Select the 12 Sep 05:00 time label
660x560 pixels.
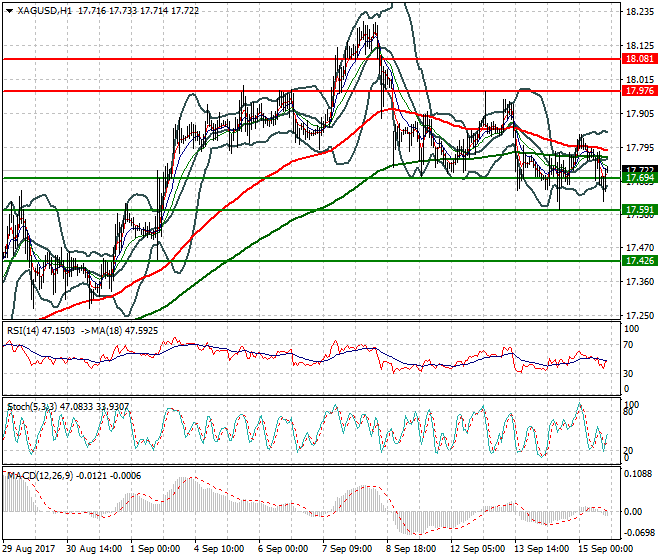coord(478,549)
